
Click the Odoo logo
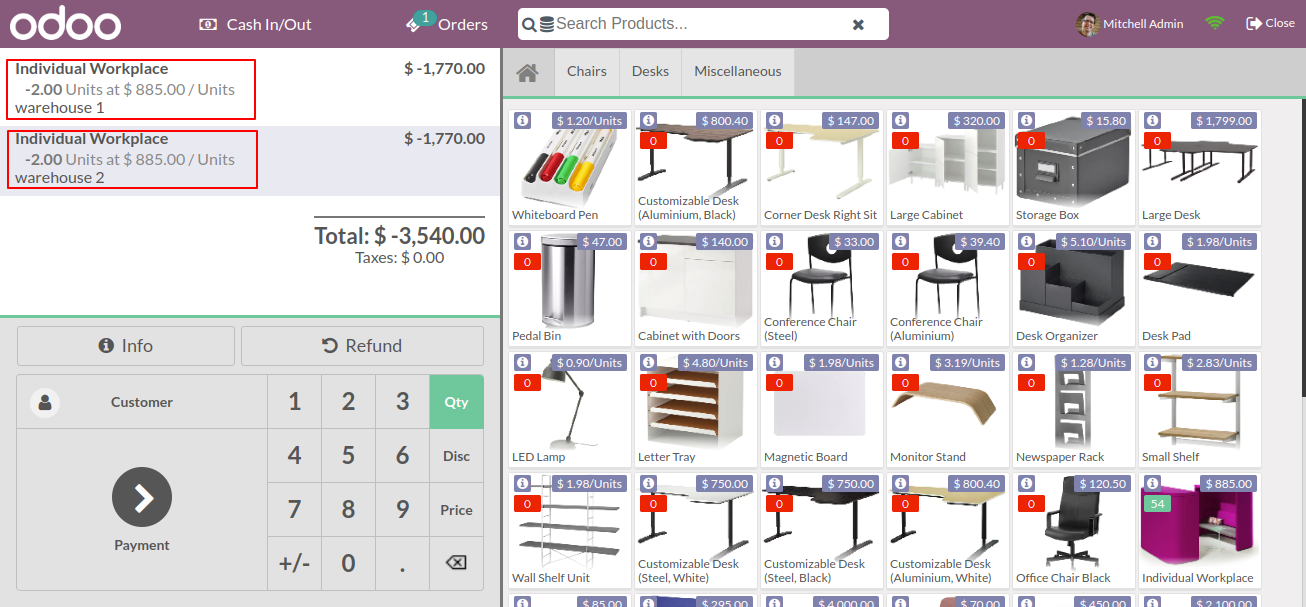[x=65, y=24]
